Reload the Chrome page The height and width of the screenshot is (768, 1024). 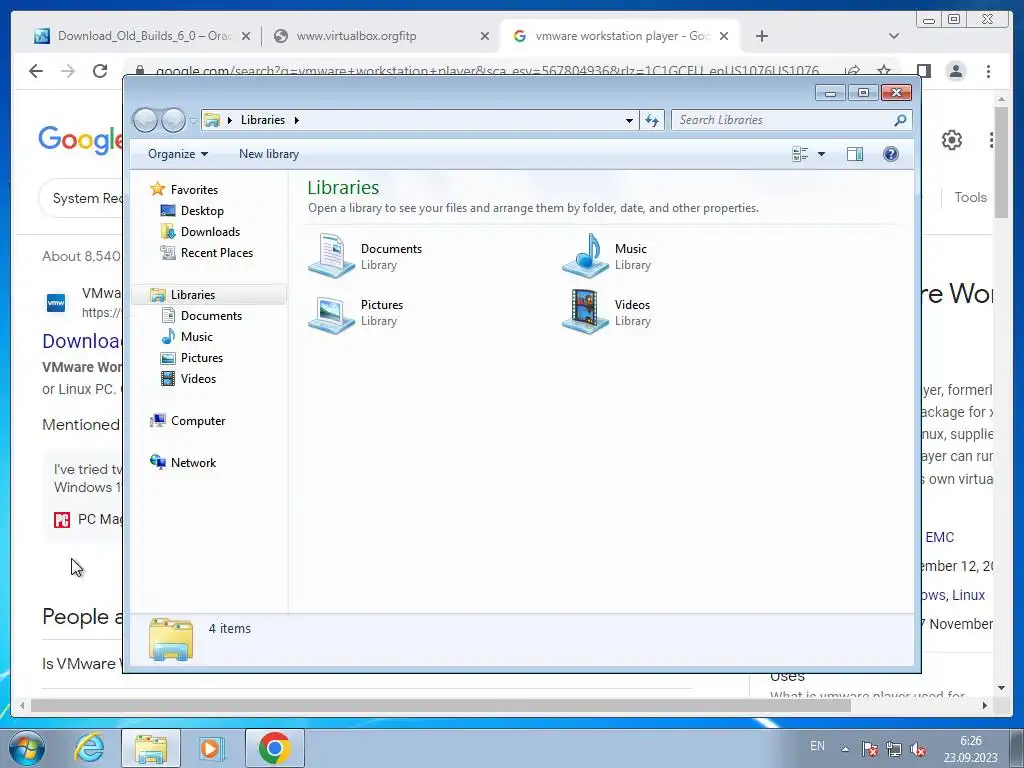pyautogui.click(x=99, y=71)
